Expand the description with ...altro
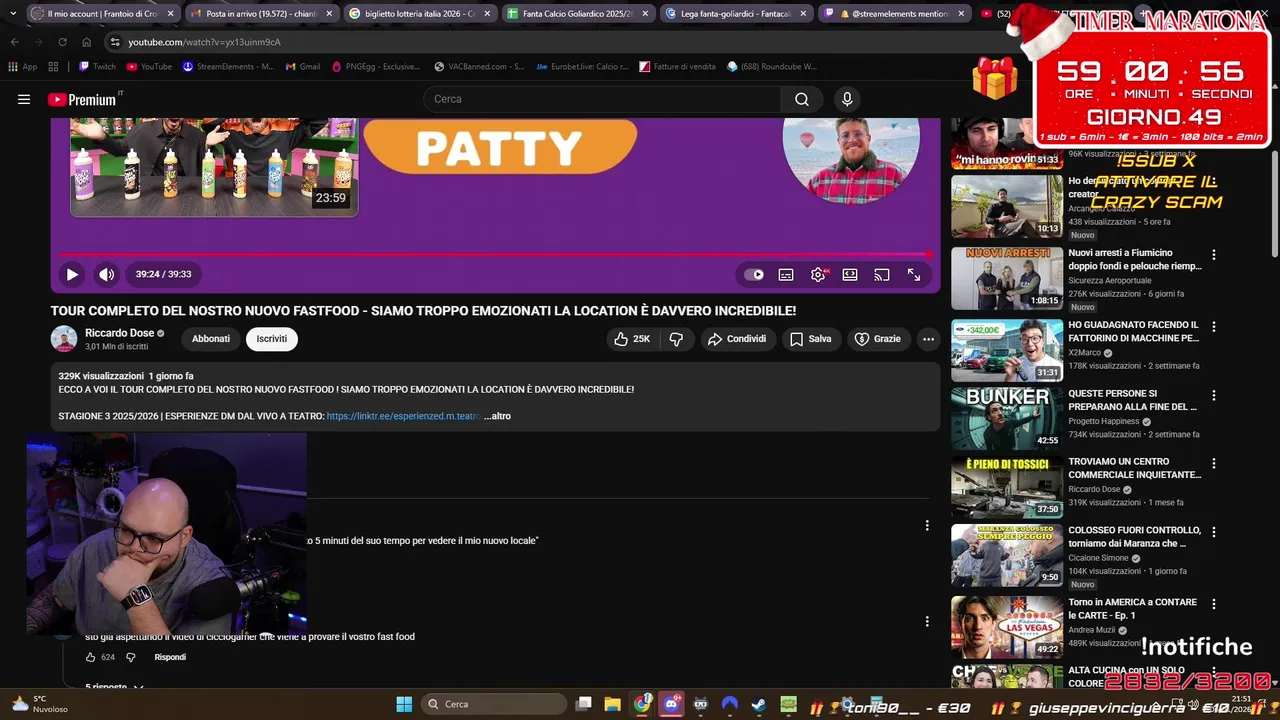Image resolution: width=1280 pixels, height=720 pixels. 497,416
